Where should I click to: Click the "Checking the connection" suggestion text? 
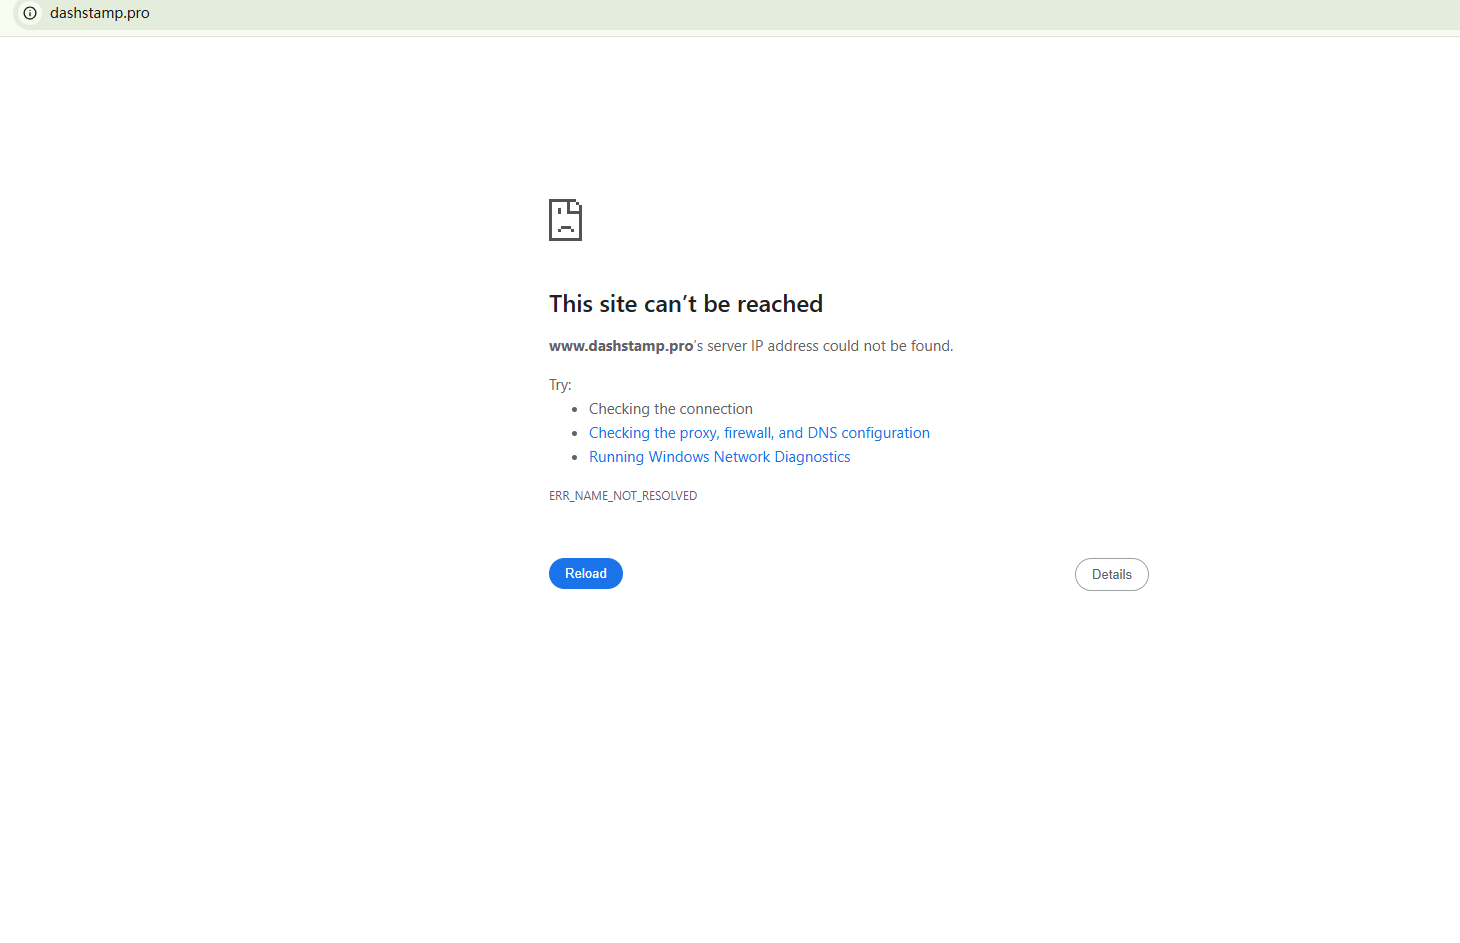pos(670,409)
